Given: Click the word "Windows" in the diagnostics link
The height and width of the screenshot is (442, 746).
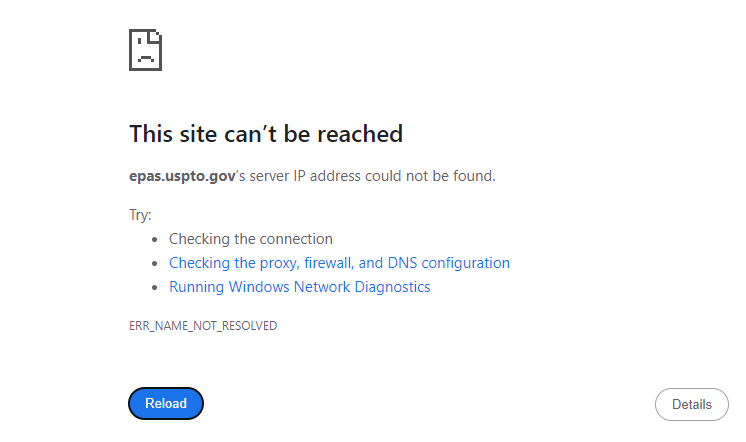Looking at the screenshot, I should point(259,287).
